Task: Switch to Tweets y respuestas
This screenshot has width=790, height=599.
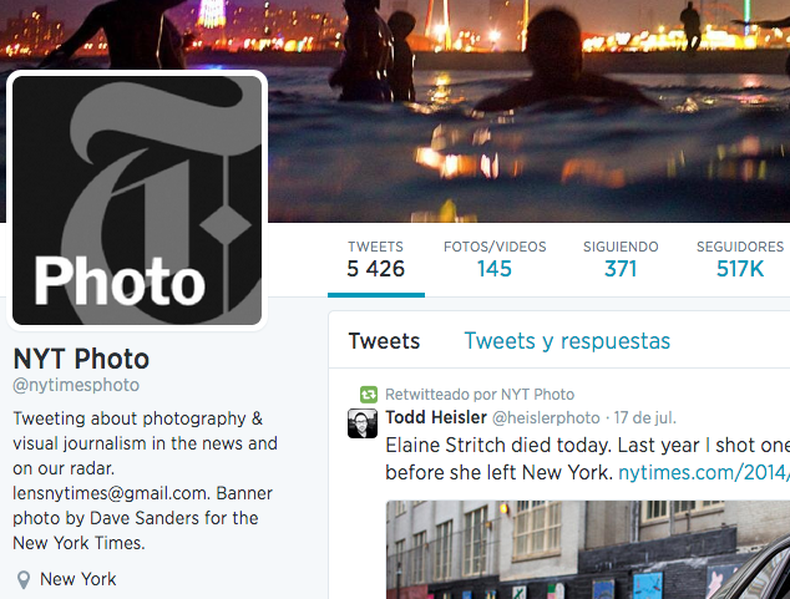Action: (x=567, y=341)
